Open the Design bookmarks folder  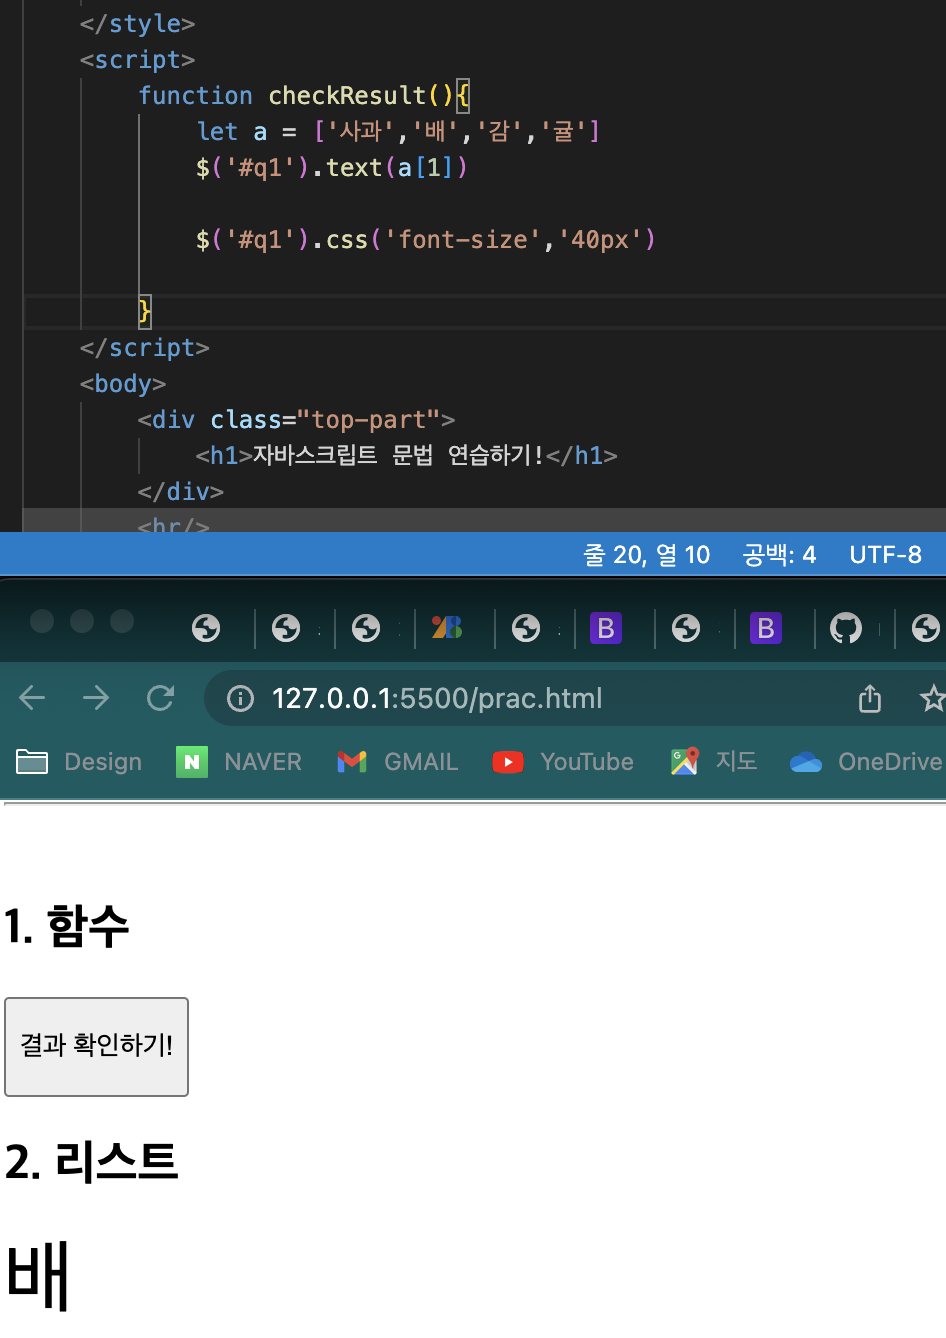79,762
